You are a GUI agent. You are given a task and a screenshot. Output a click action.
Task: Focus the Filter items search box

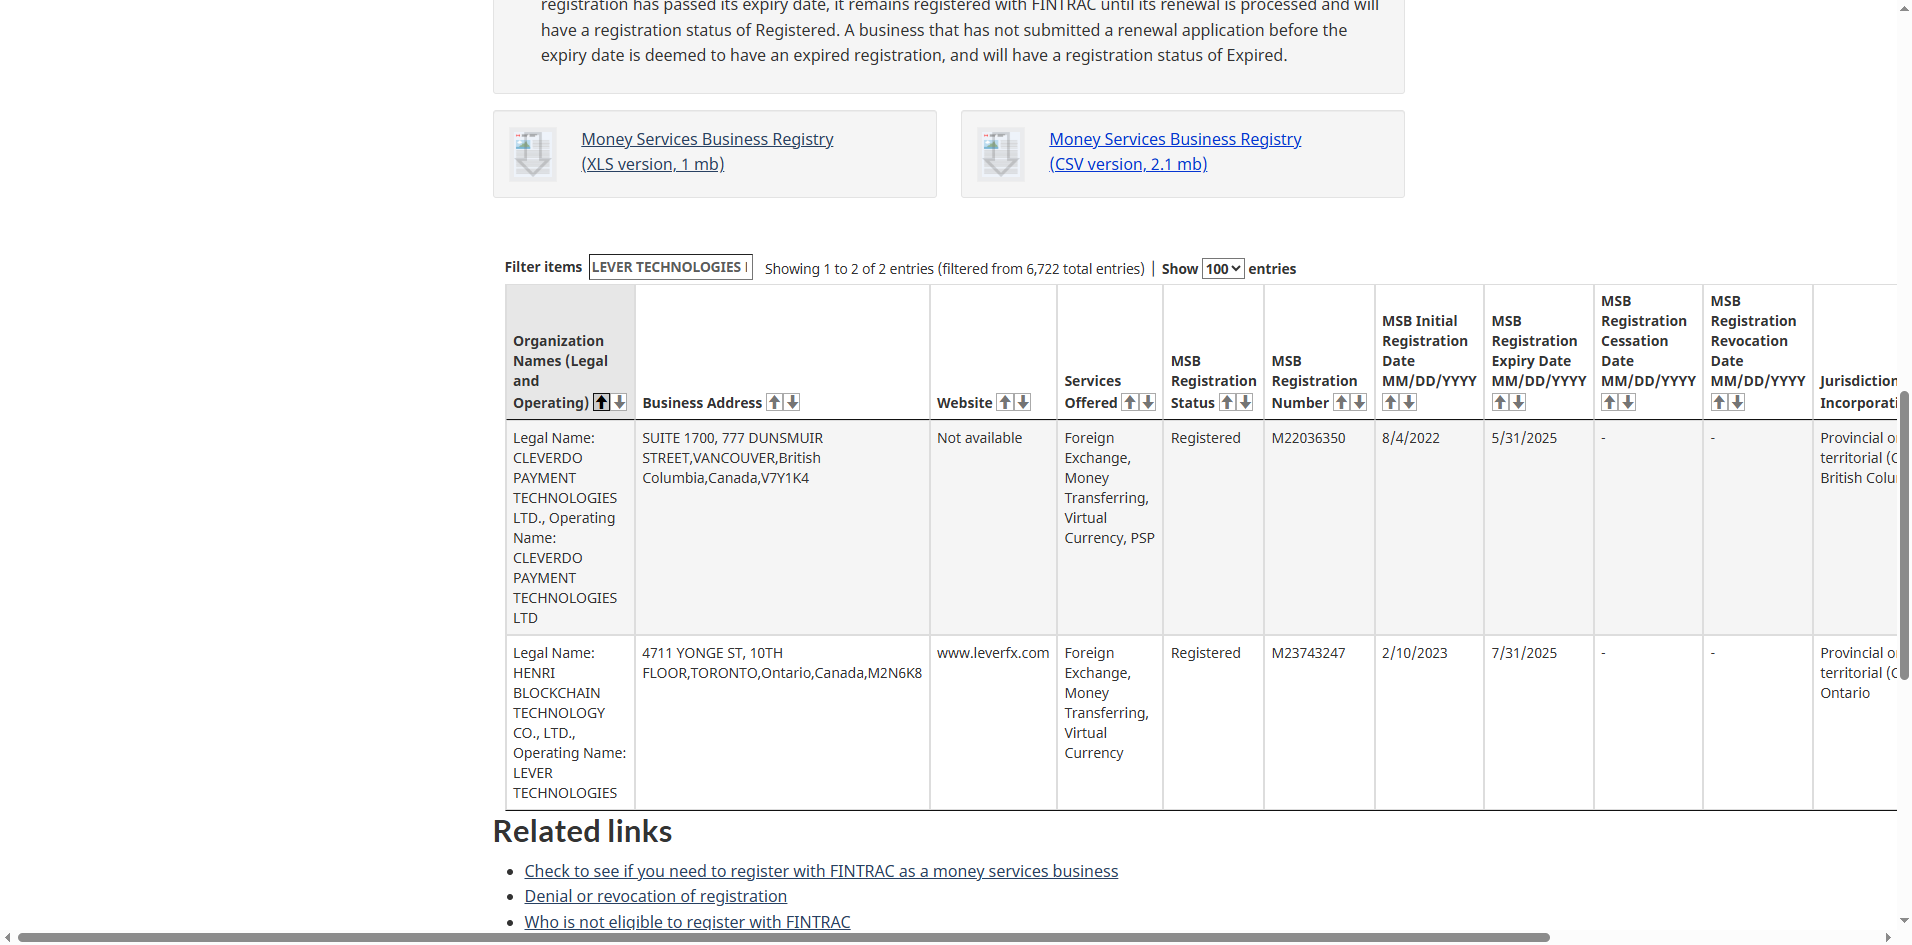(x=670, y=267)
